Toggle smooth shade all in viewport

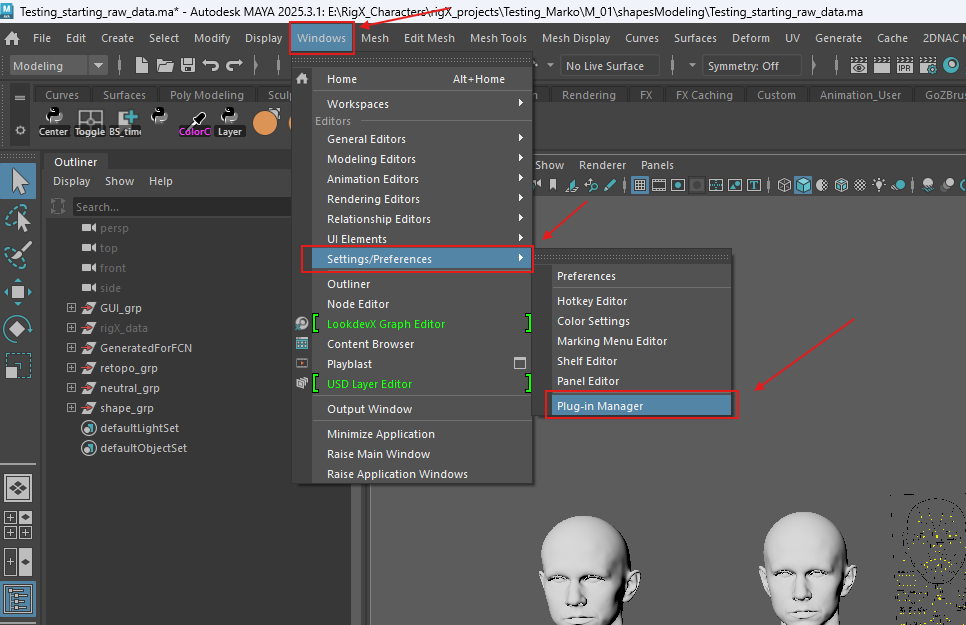(x=802, y=185)
